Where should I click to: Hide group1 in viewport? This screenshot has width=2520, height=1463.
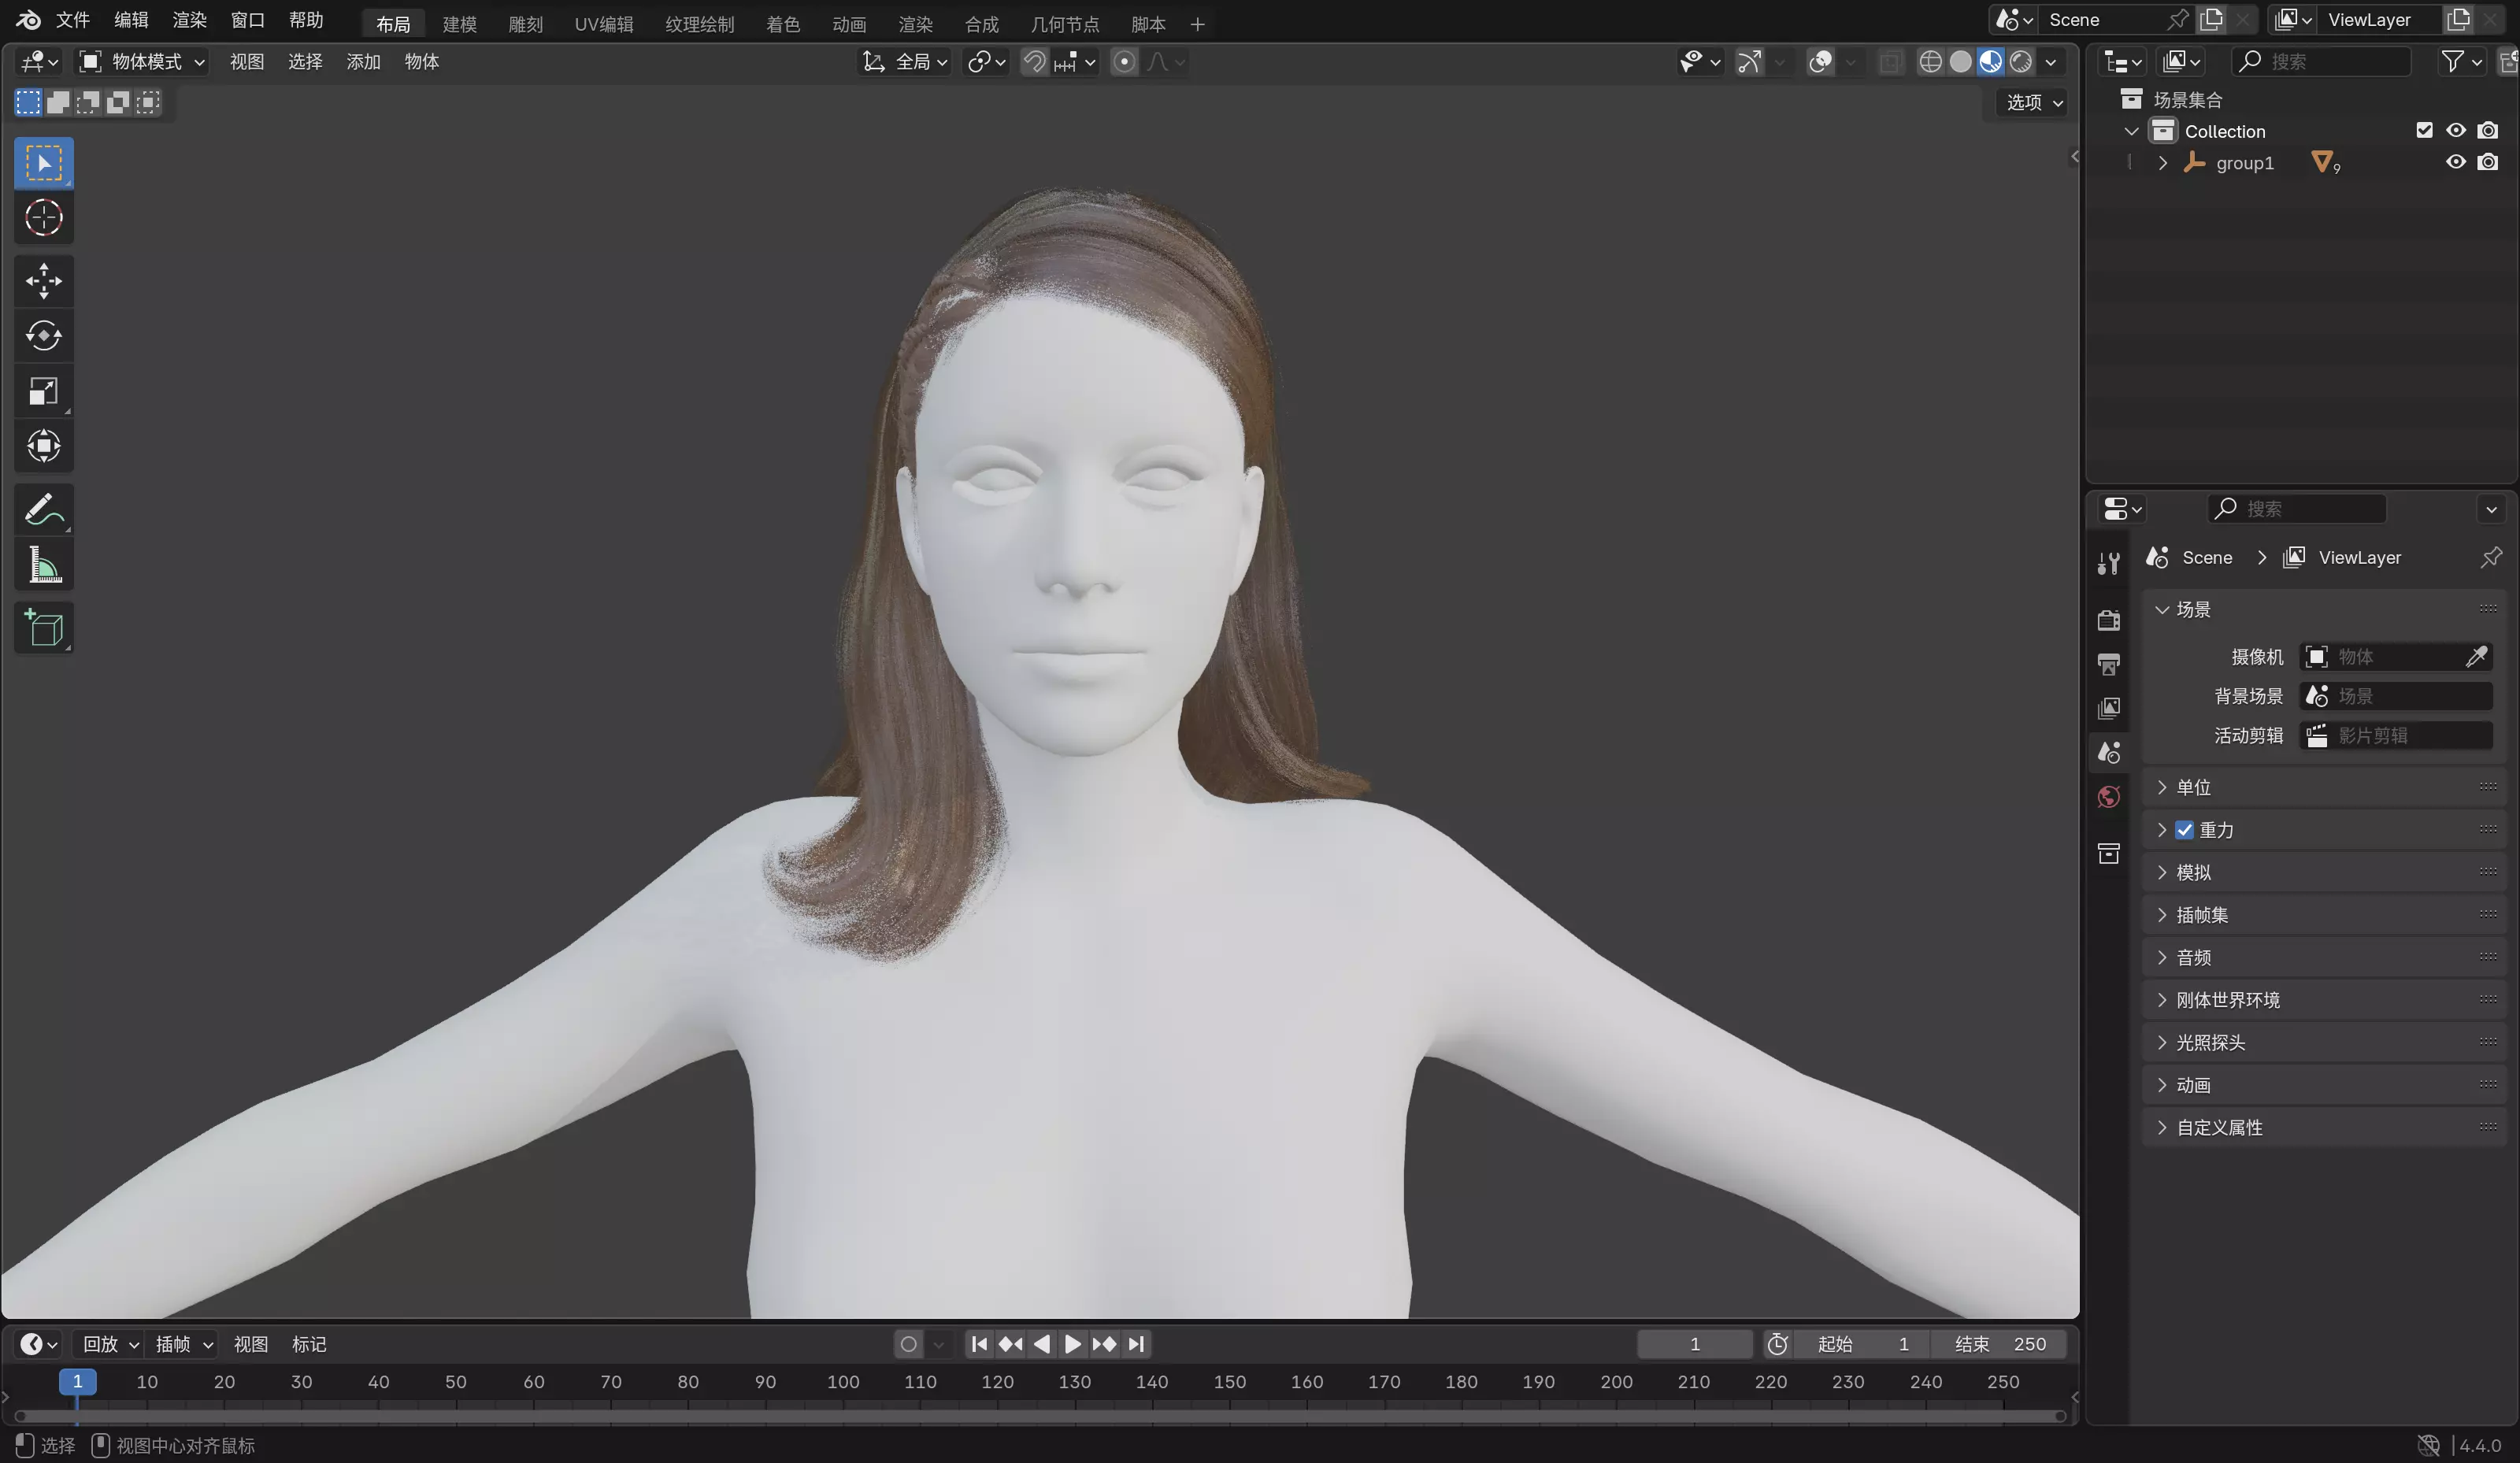pos(2455,162)
